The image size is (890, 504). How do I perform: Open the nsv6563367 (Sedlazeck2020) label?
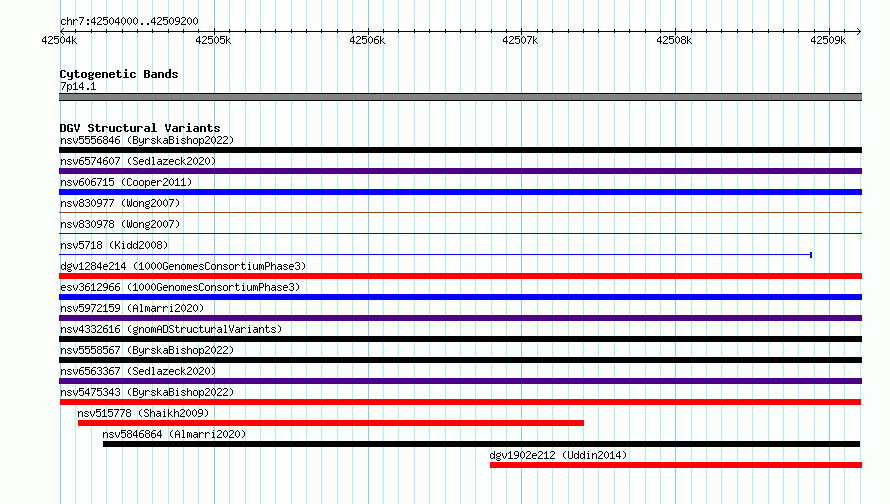[138, 371]
